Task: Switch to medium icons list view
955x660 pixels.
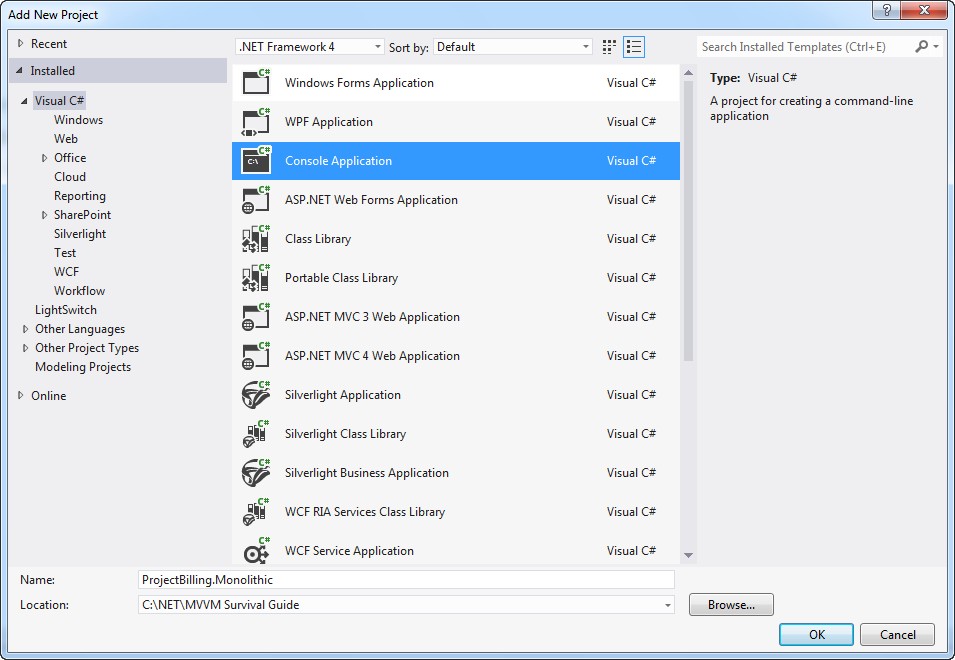Action: pyautogui.click(x=634, y=47)
